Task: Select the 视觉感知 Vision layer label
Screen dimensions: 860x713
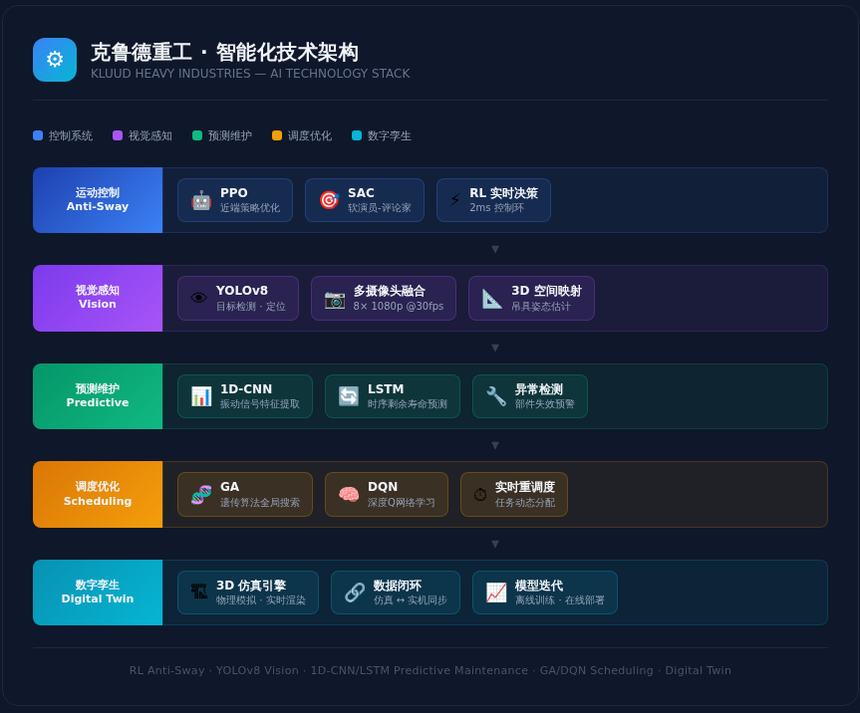Action: click(x=98, y=298)
